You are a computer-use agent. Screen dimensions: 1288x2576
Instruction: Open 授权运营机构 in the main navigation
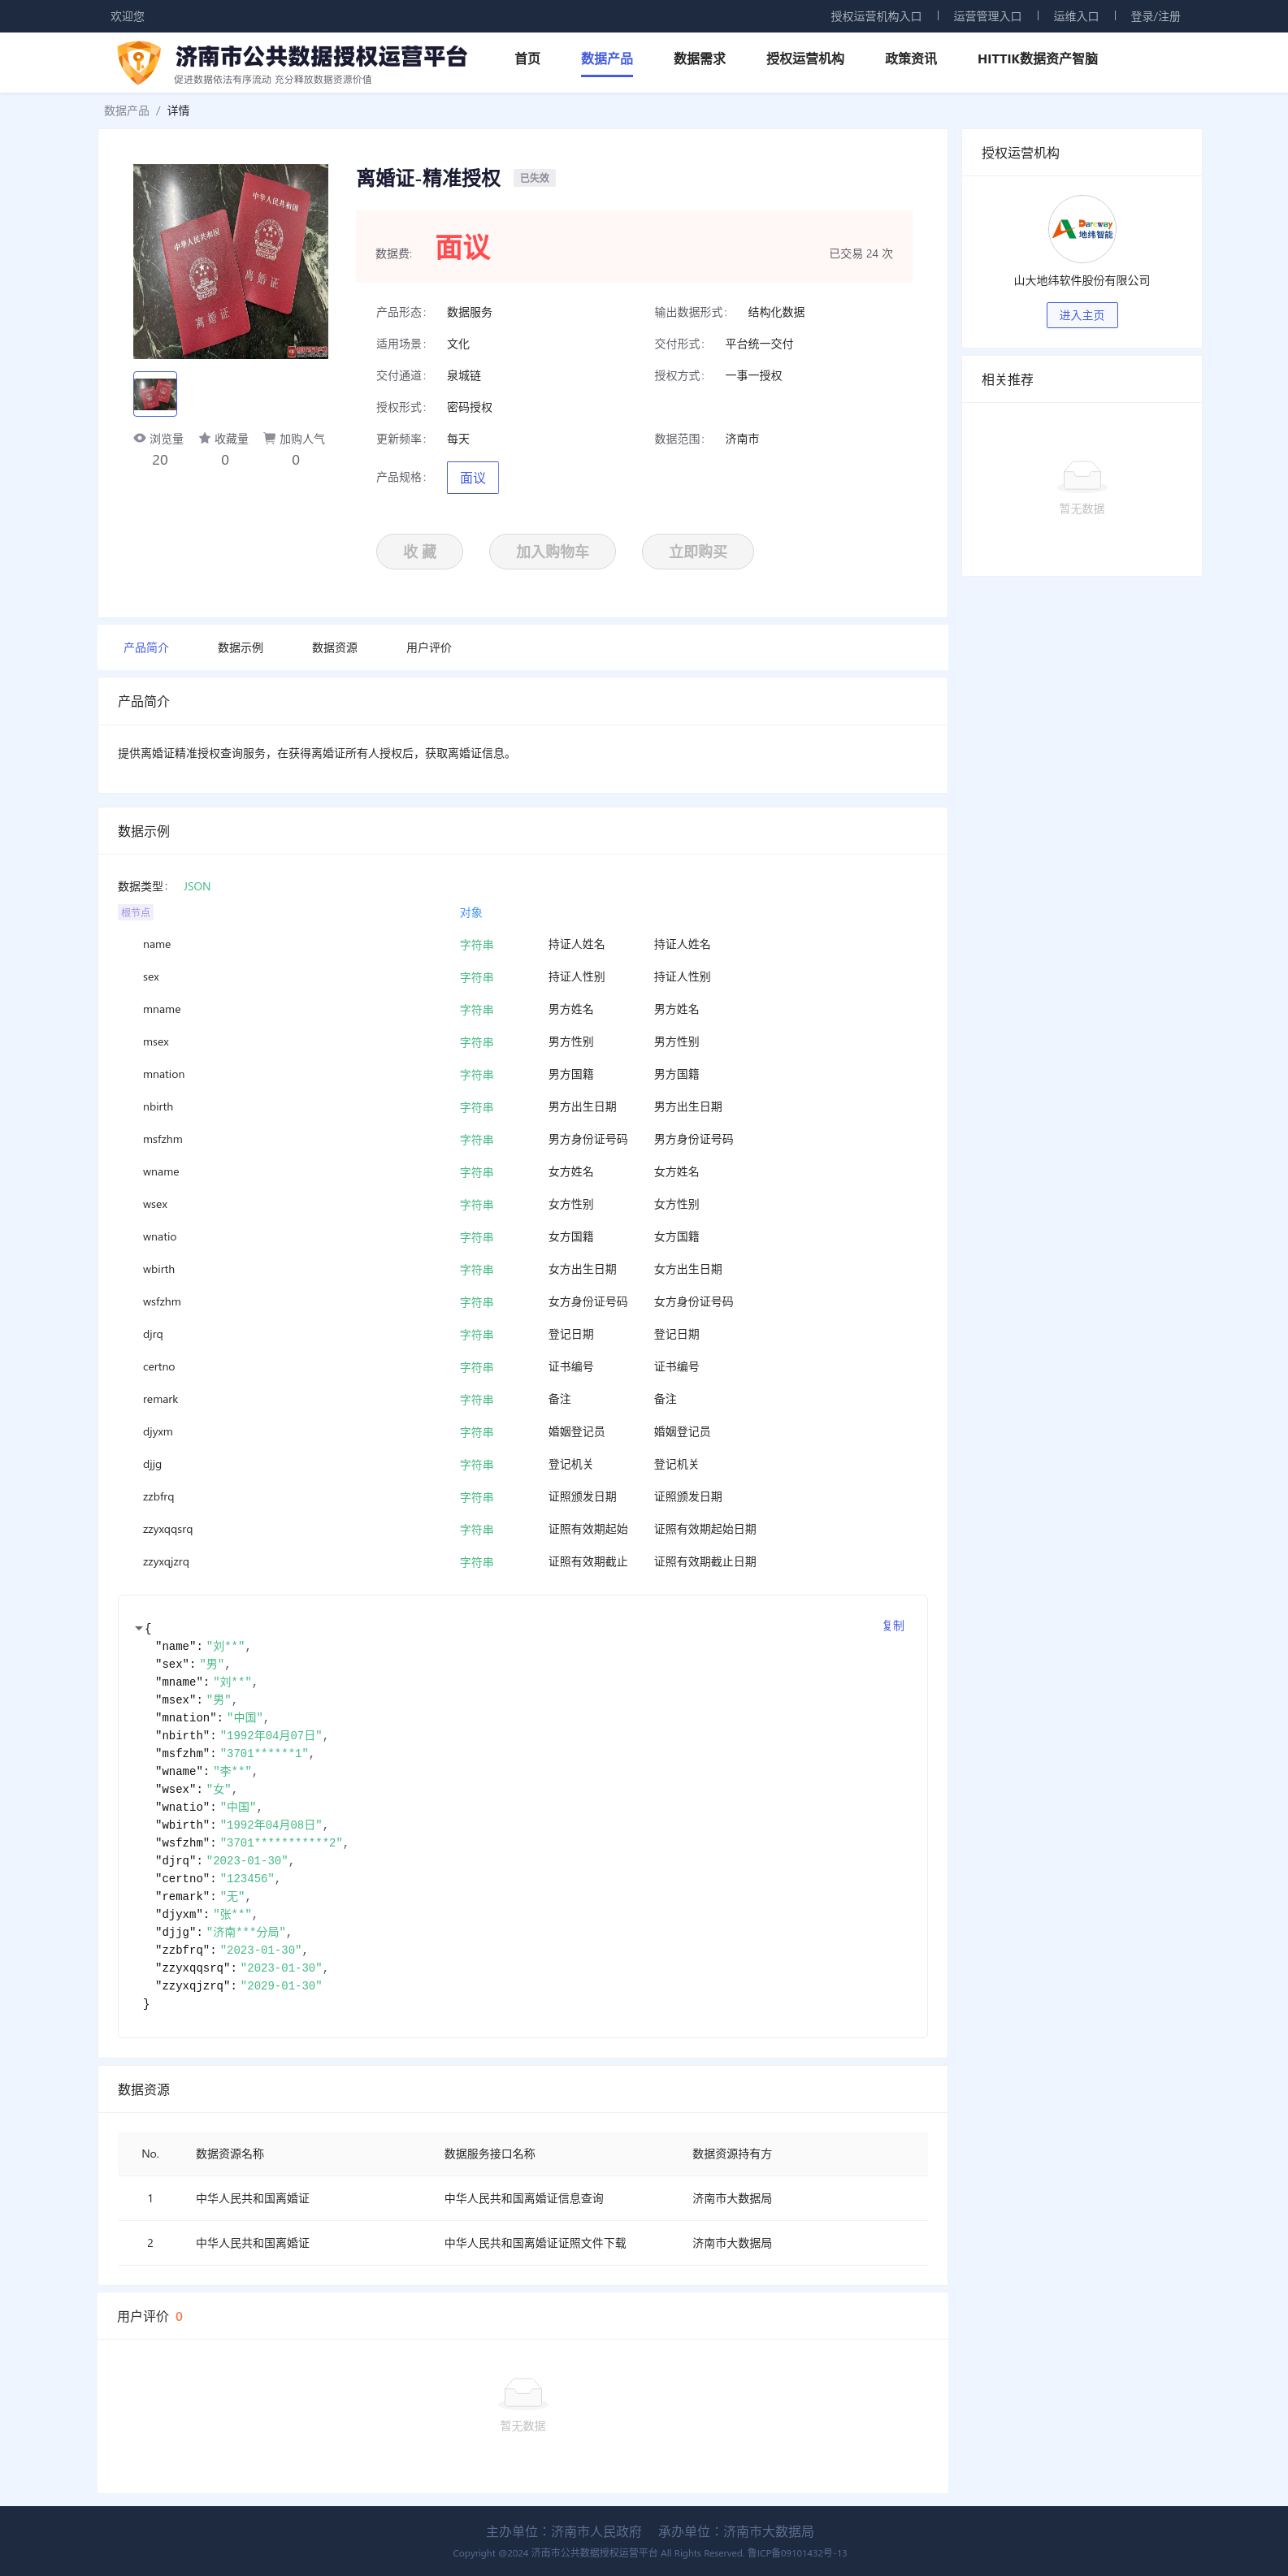pyautogui.click(x=804, y=59)
